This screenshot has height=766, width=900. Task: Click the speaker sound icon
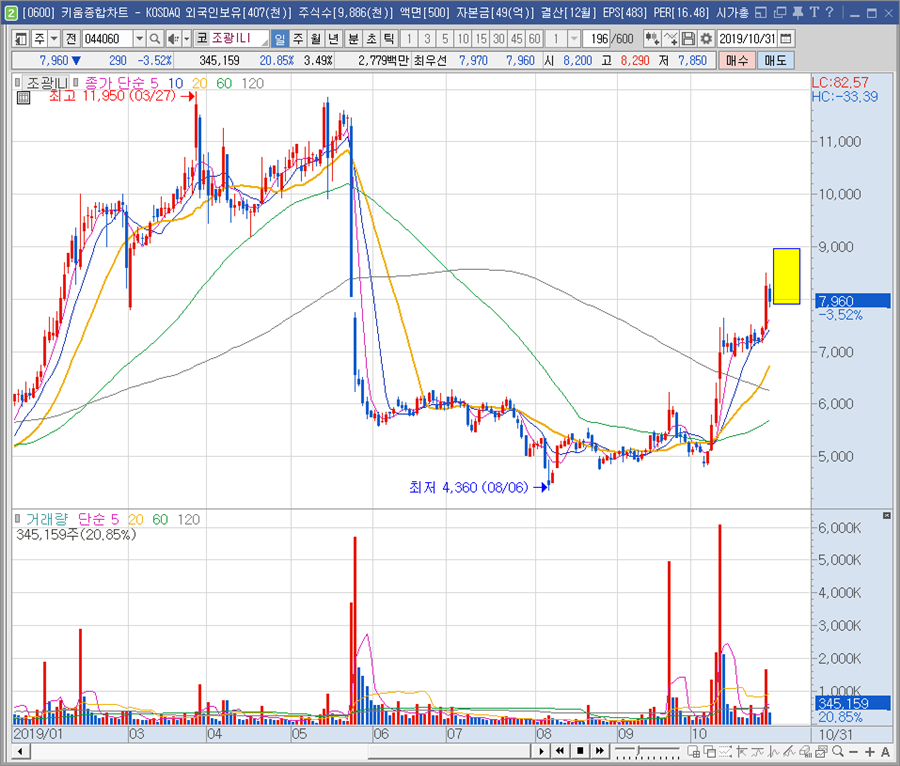[173, 39]
